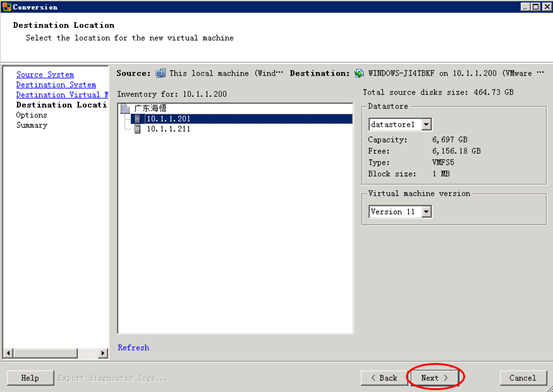Click the Destination Location step label
This screenshot has height=392, width=553.
(61, 105)
